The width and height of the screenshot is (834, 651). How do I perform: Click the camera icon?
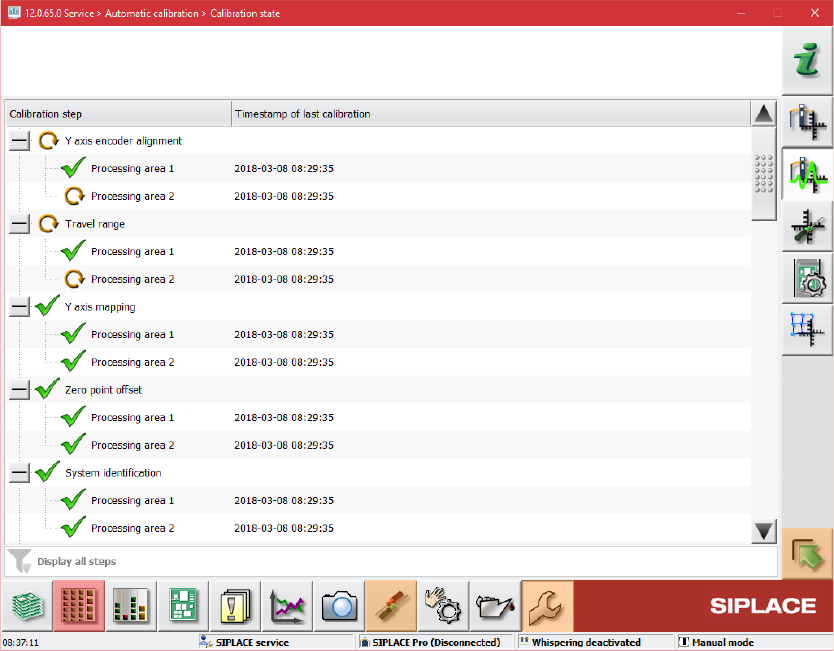point(339,606)
